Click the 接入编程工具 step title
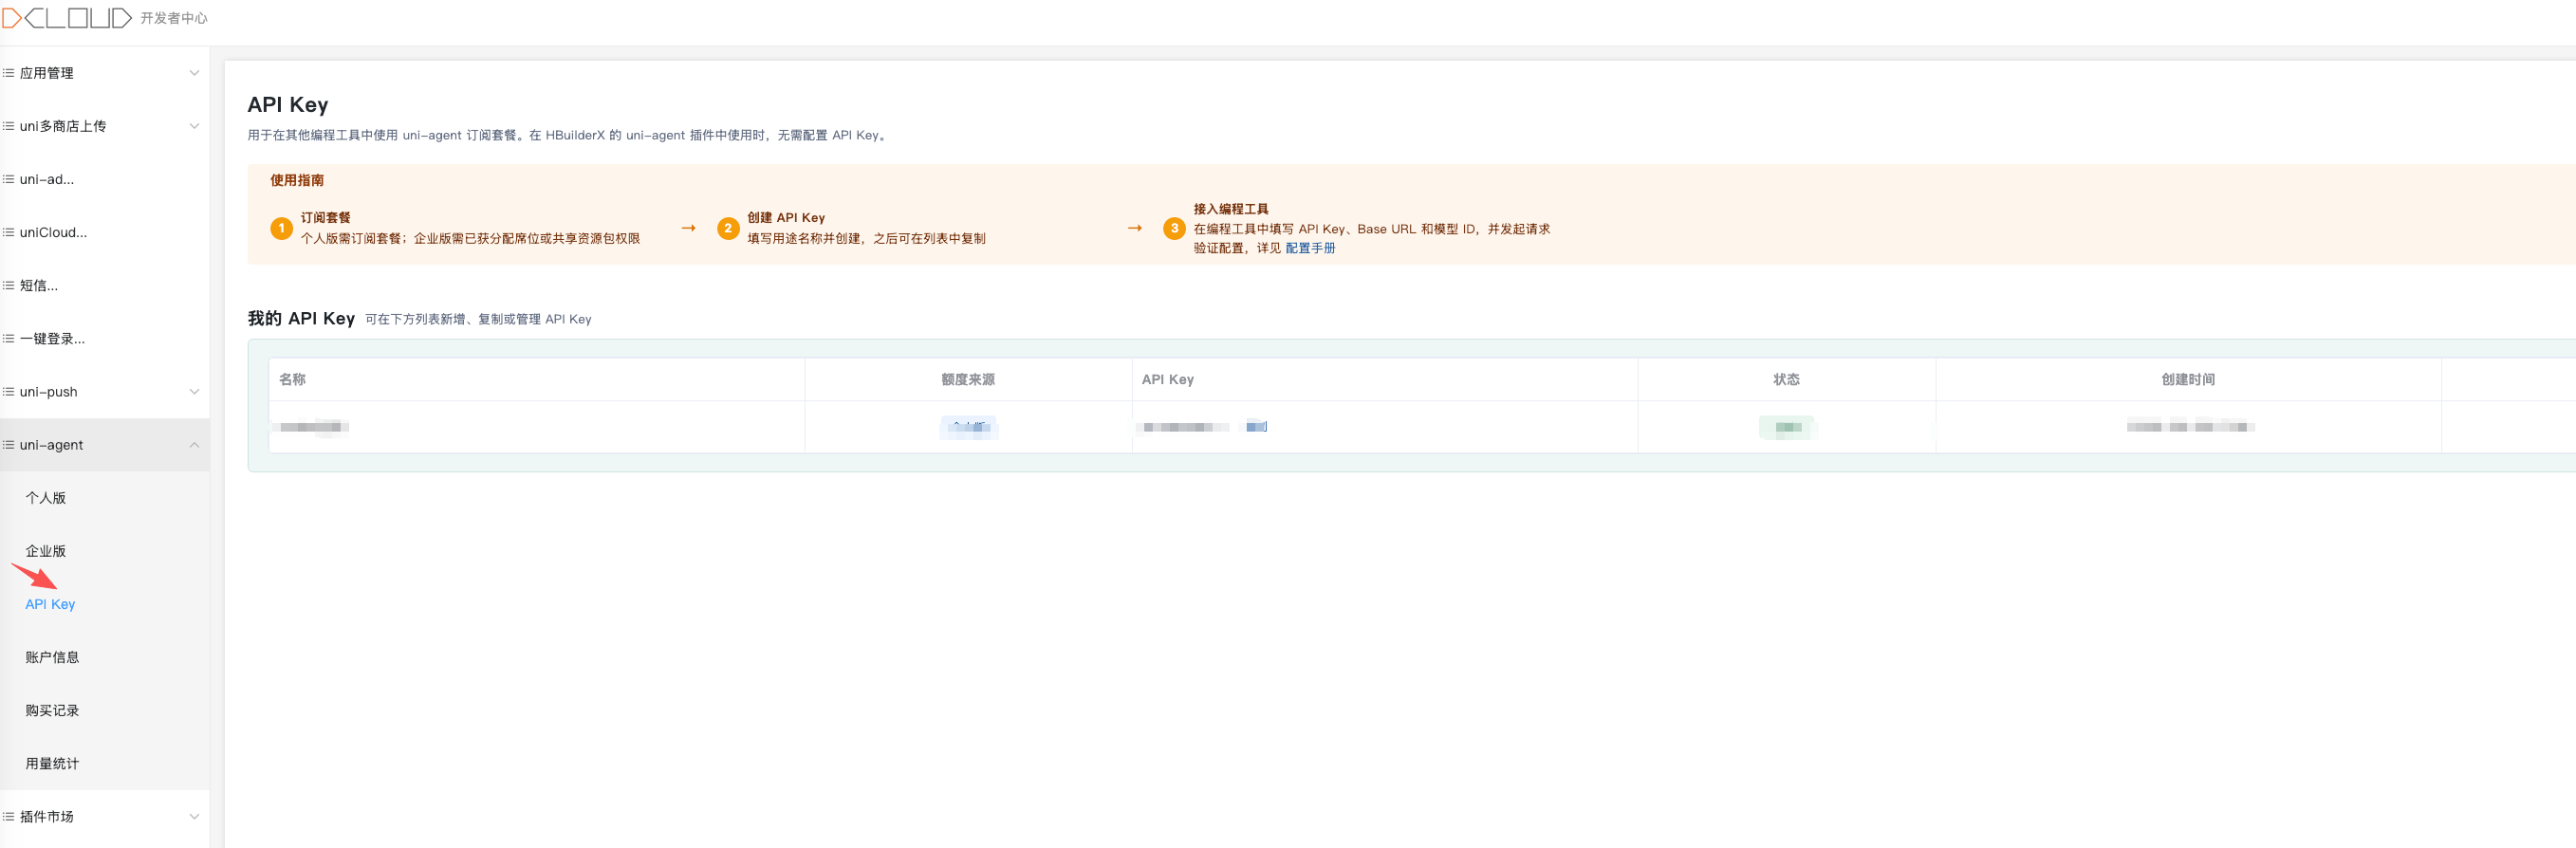Screen dimensions: 2576x848 (1231, 209)
